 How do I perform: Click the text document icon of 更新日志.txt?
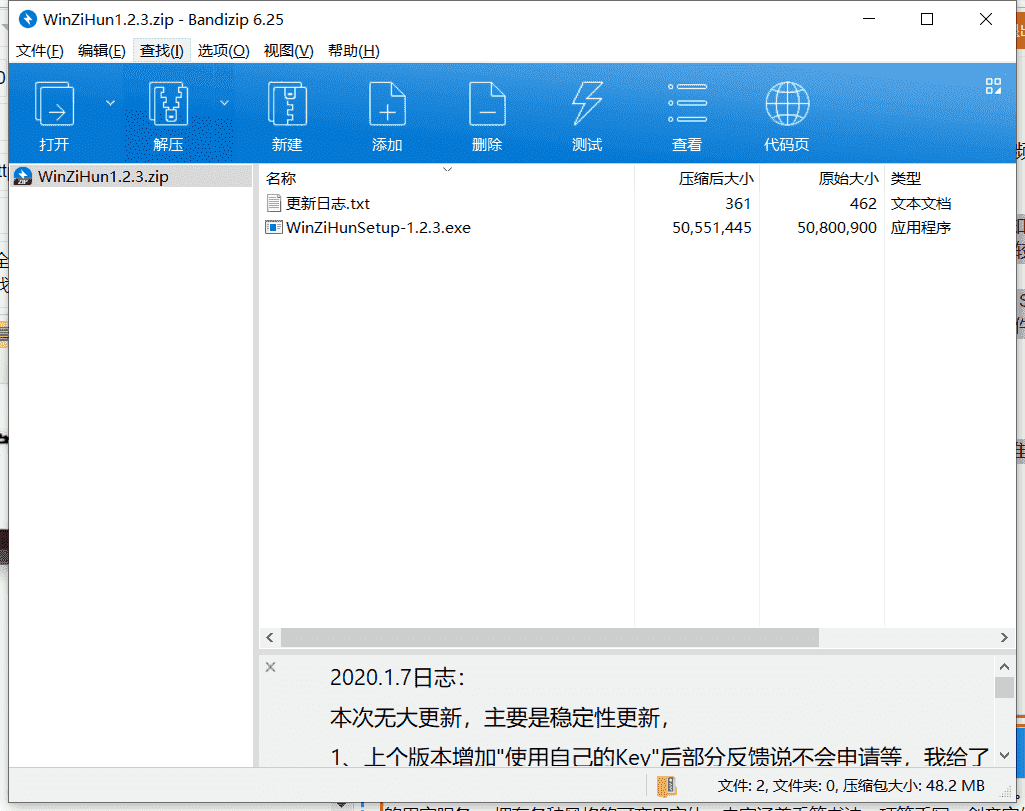pos(274,203)
